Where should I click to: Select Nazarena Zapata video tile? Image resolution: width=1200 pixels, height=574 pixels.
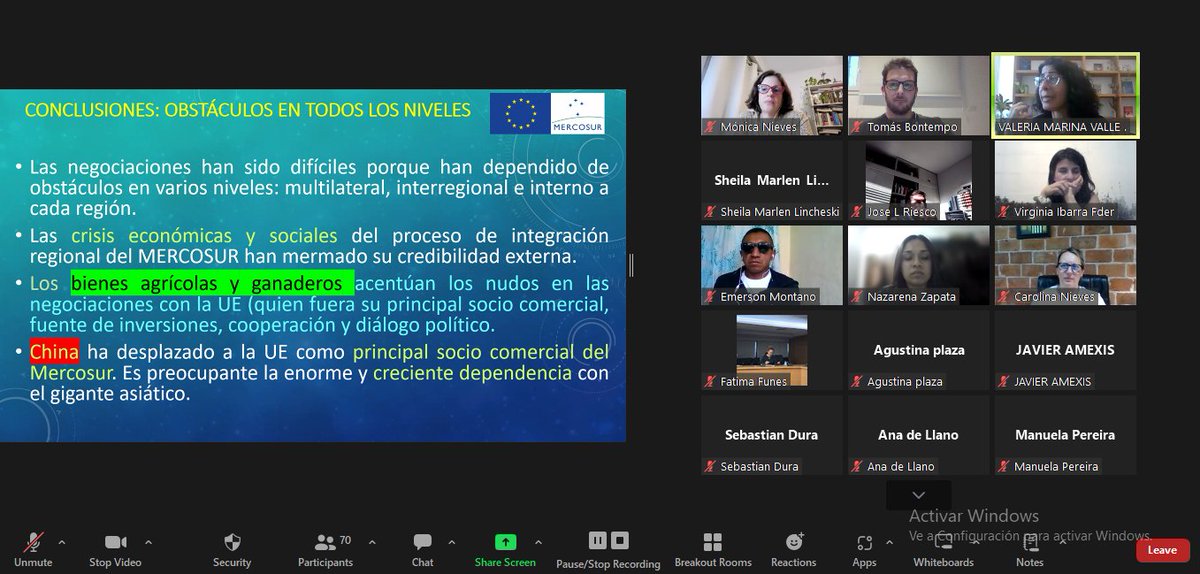coord(918,265)
